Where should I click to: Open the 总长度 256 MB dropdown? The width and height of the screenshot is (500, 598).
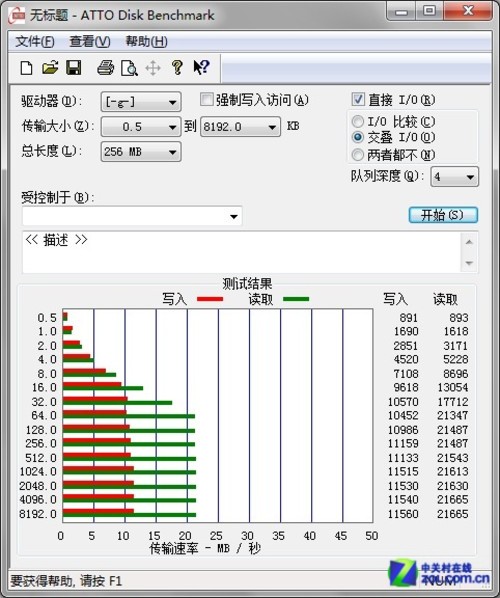coord(141,152)
